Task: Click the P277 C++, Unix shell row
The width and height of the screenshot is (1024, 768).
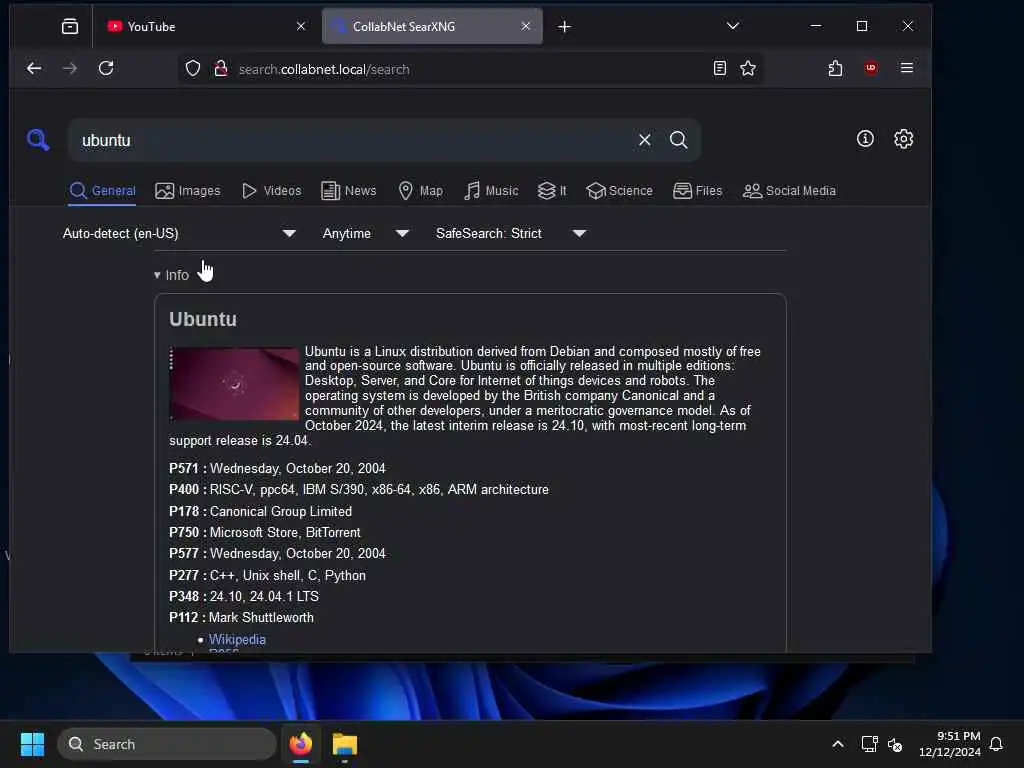Action: [267, 575]
